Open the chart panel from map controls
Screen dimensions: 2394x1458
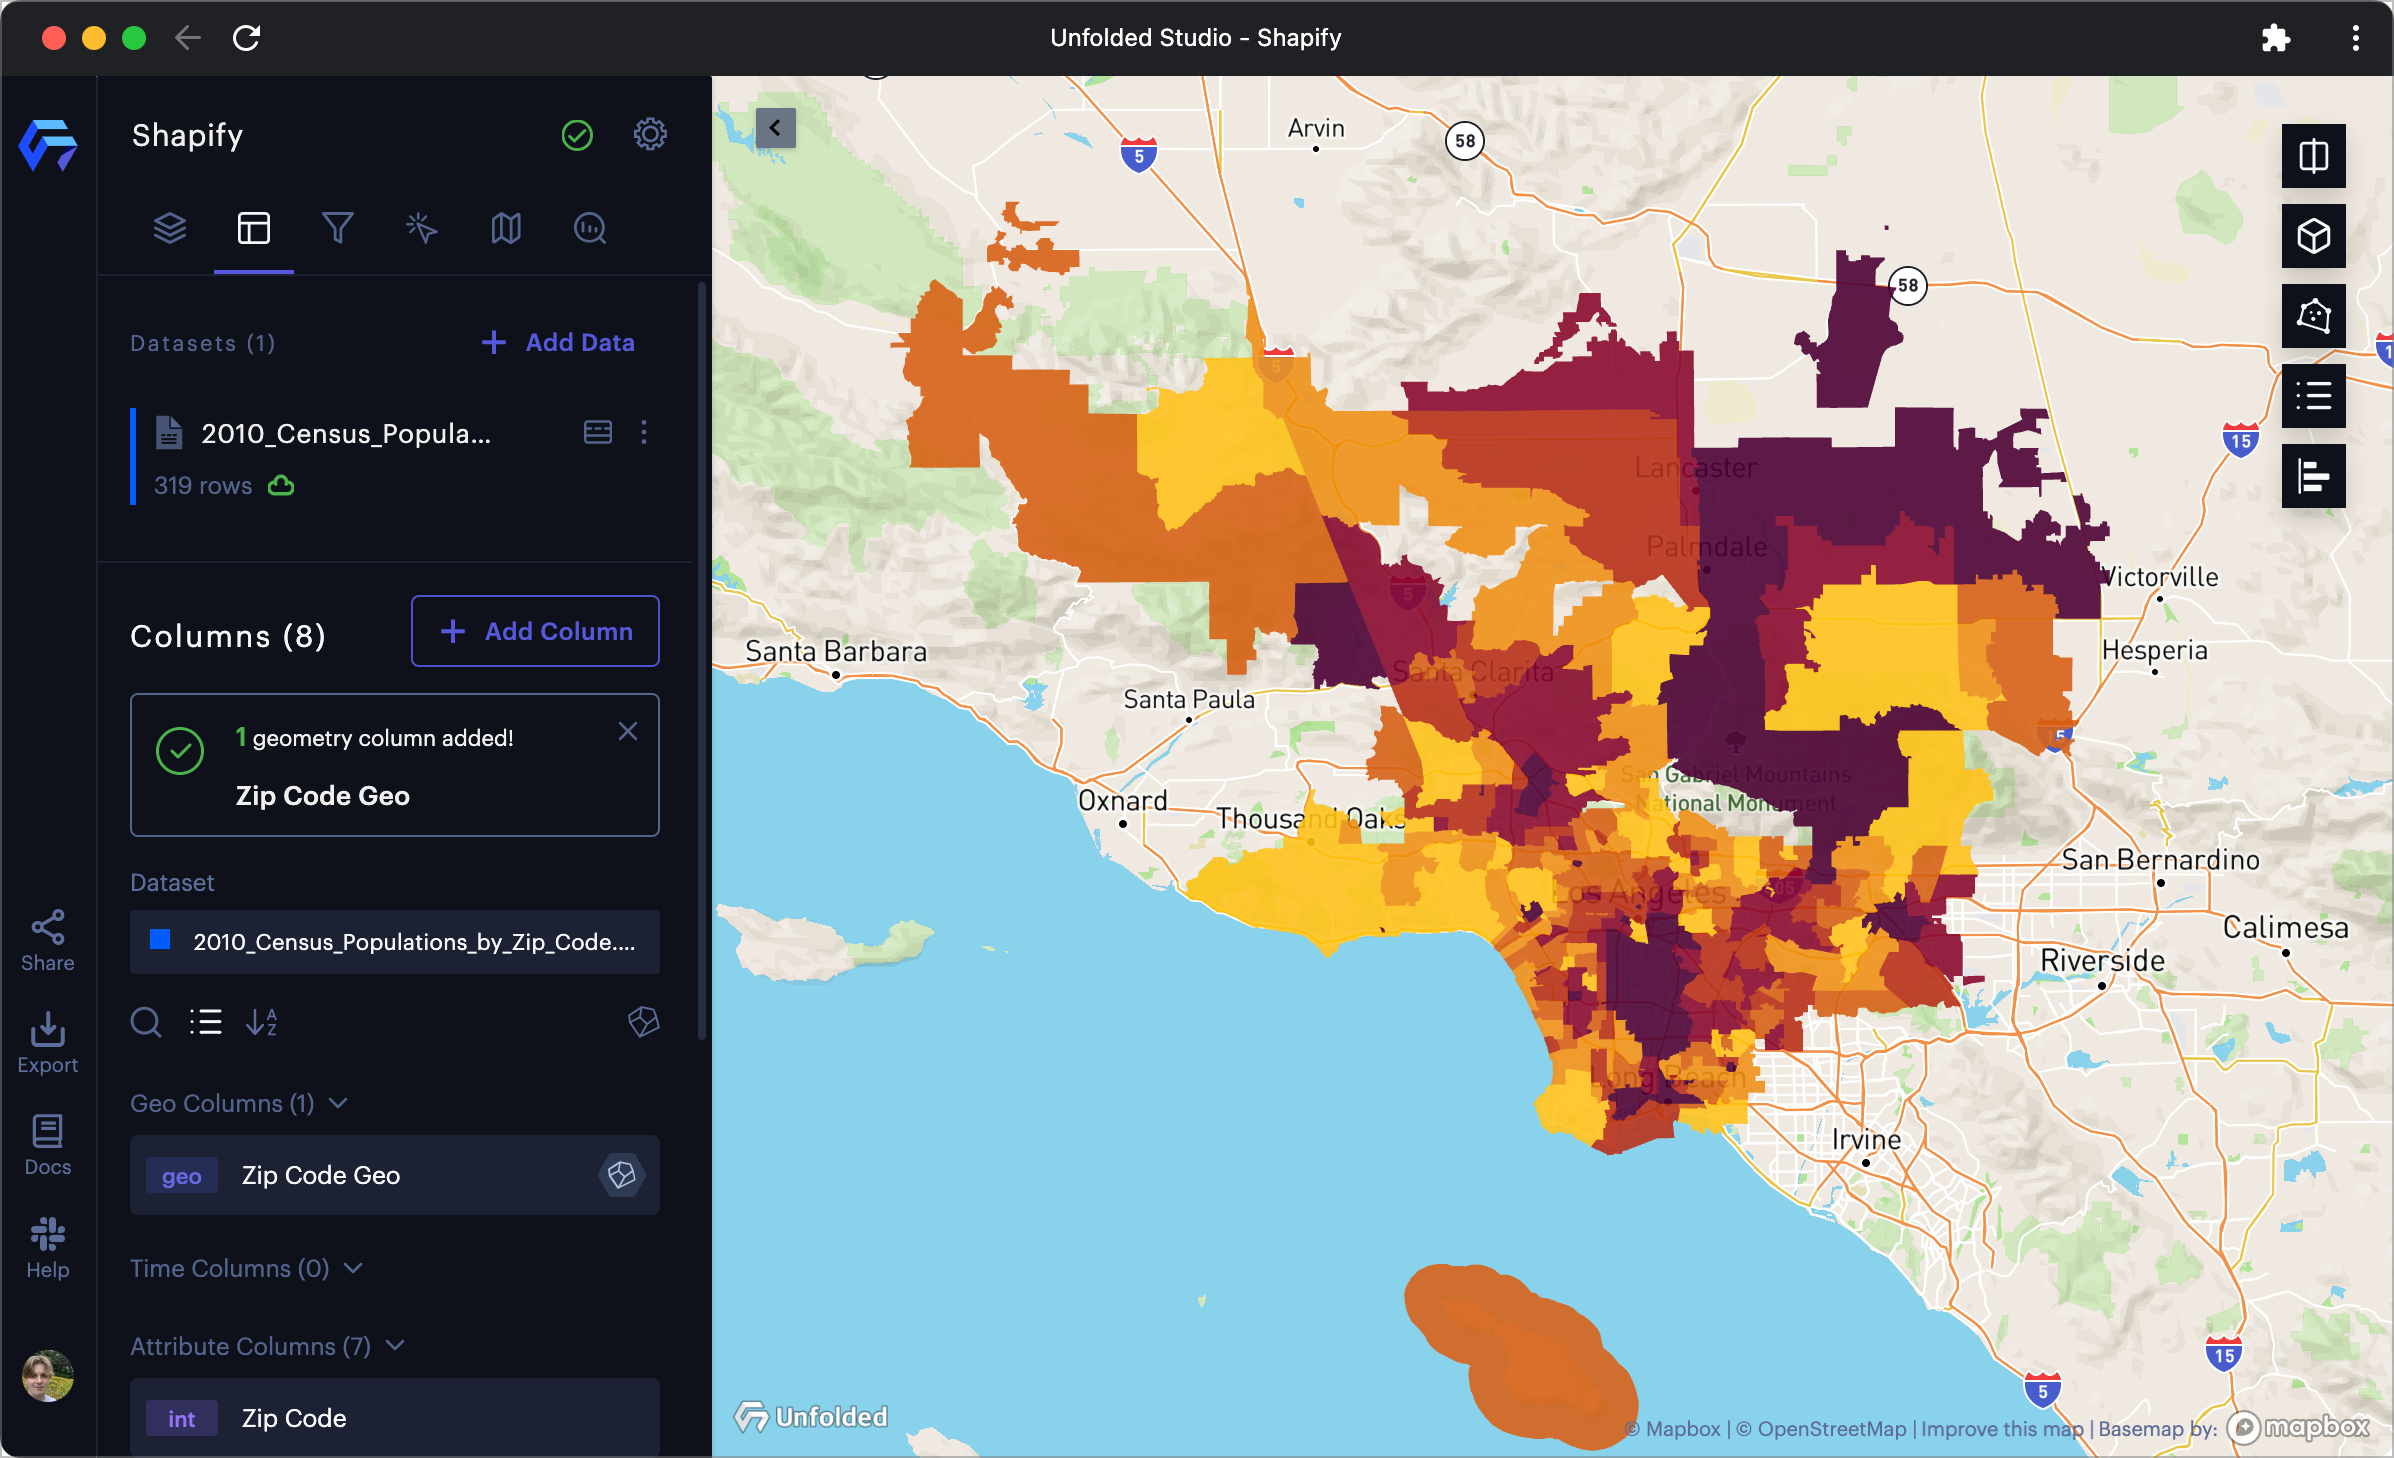pyautogui.click(x=2314, y=476)
